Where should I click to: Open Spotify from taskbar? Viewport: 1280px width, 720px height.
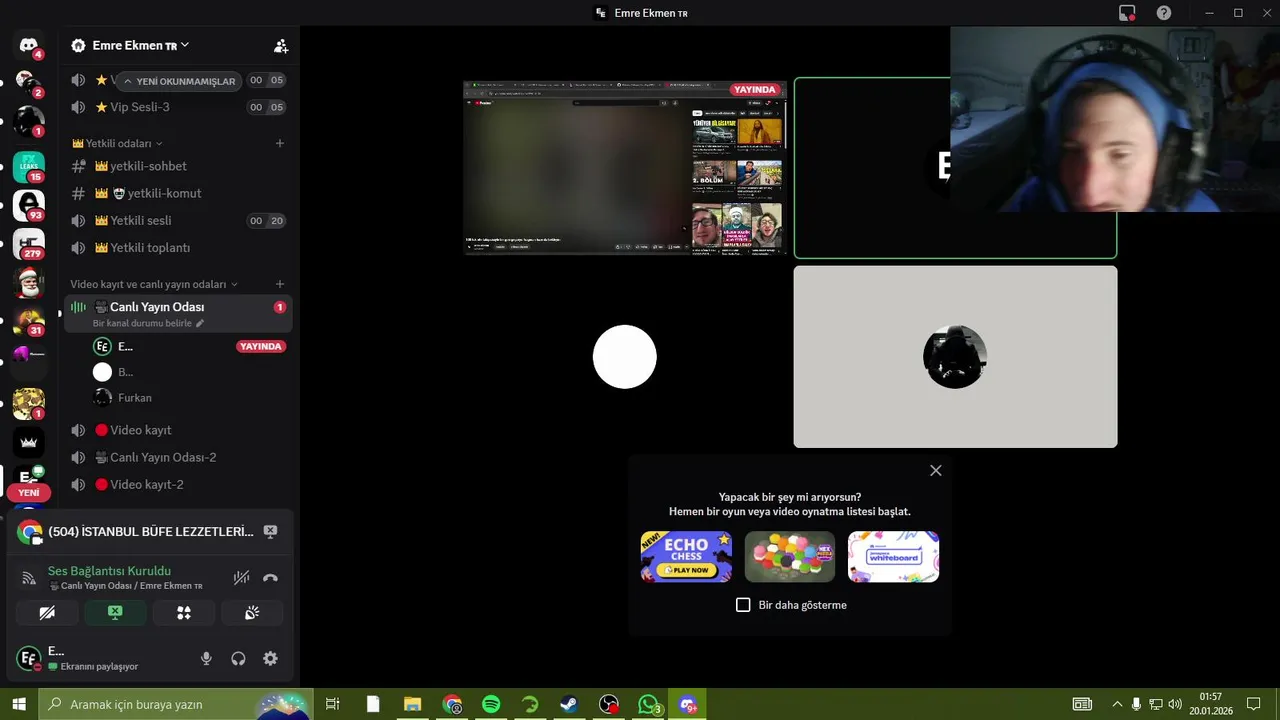click(x=491, y=704)
